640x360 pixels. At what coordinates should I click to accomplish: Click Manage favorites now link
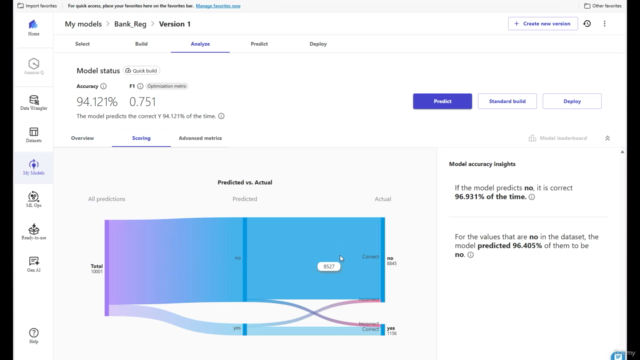(x=218, y=6)
